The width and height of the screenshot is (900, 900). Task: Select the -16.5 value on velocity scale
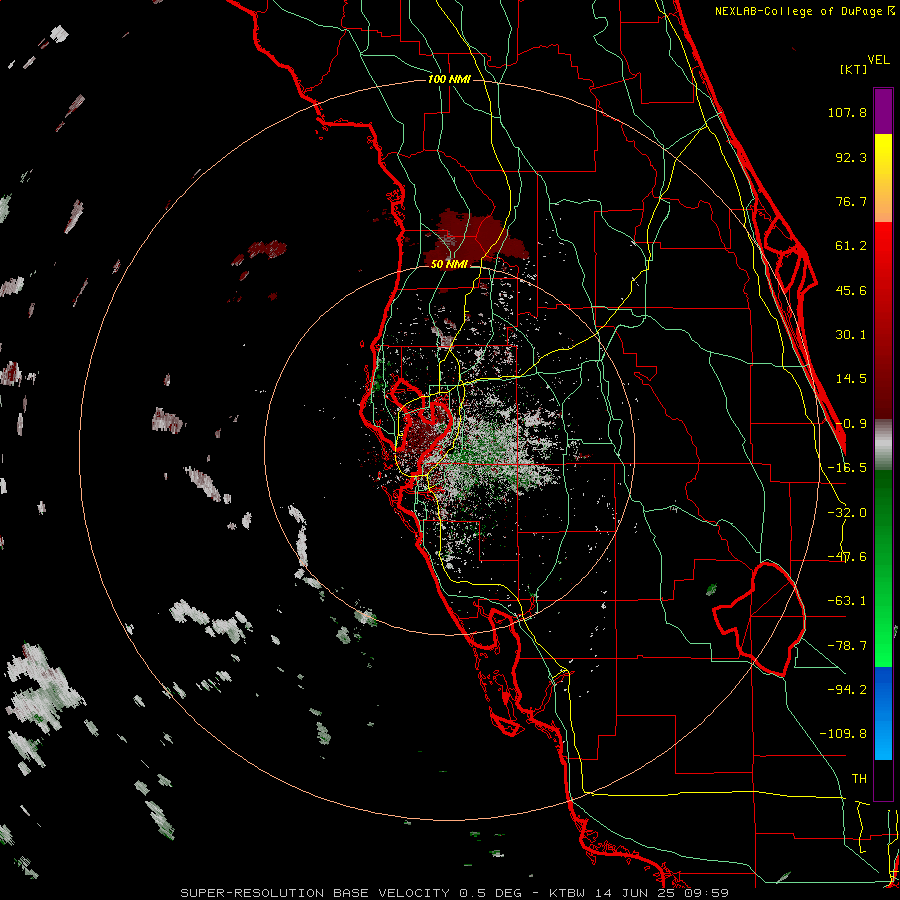(847, 468)
